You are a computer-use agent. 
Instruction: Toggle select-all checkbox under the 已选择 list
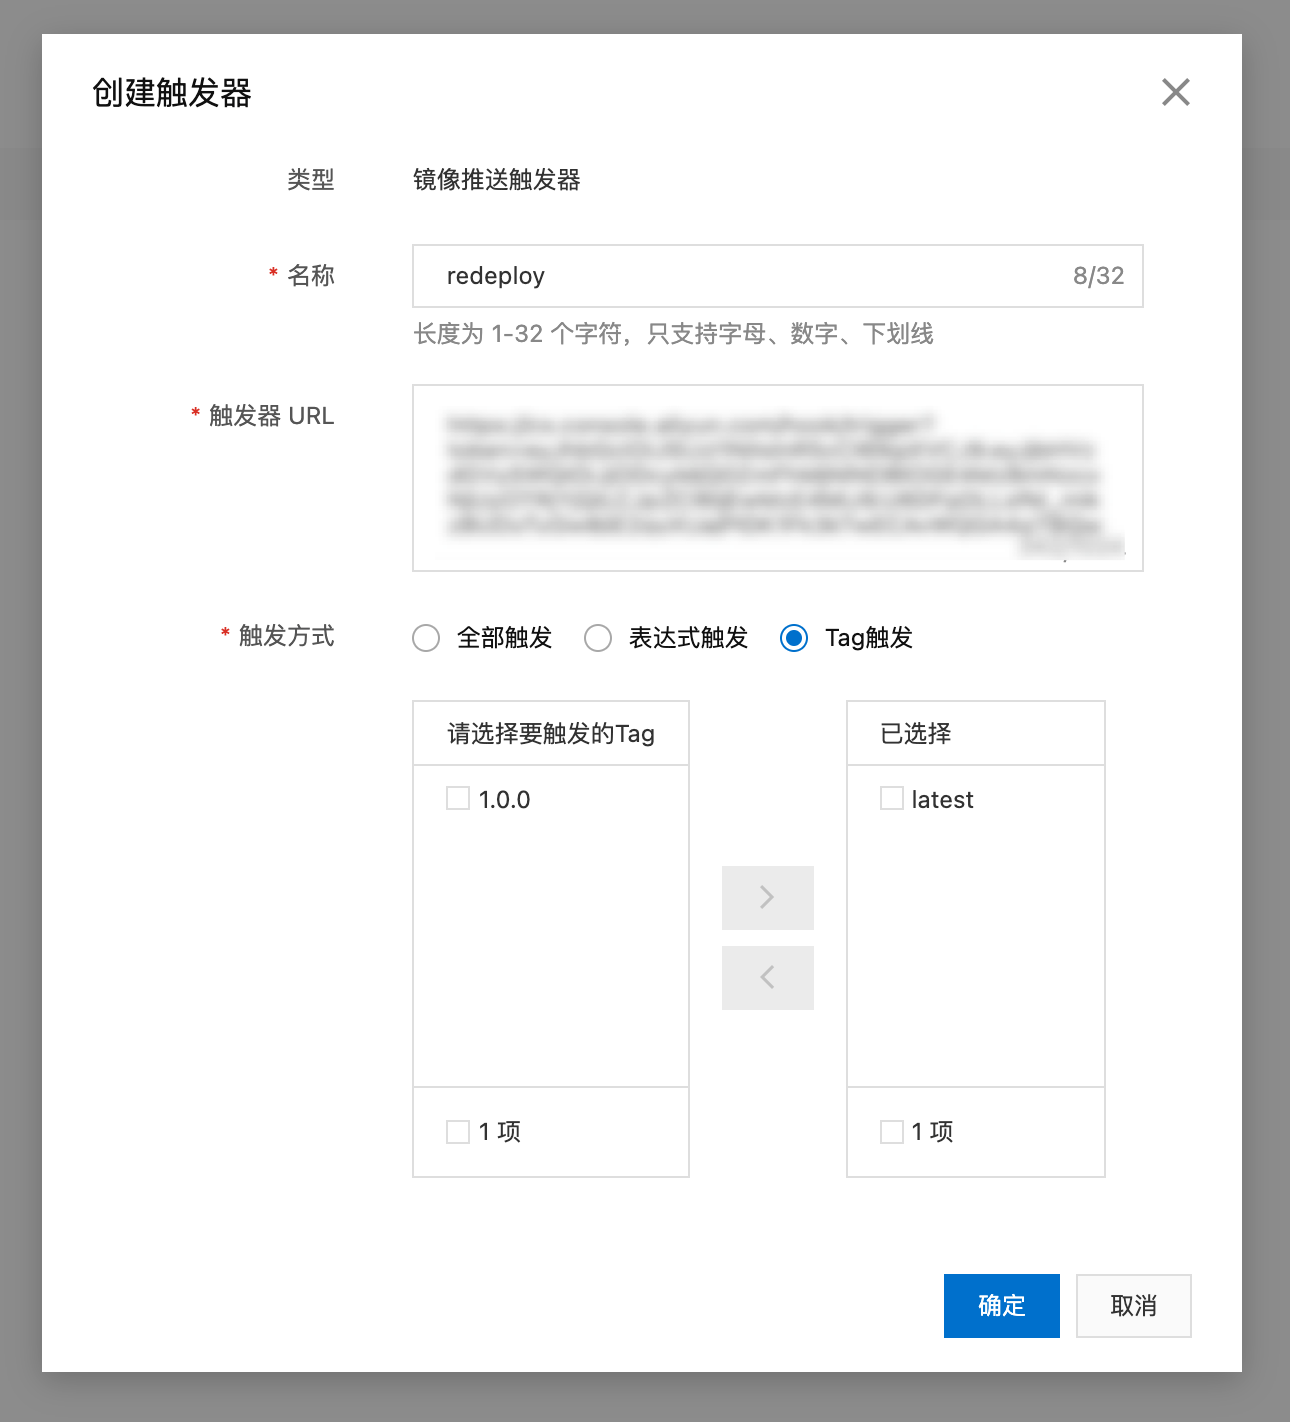891,1131
